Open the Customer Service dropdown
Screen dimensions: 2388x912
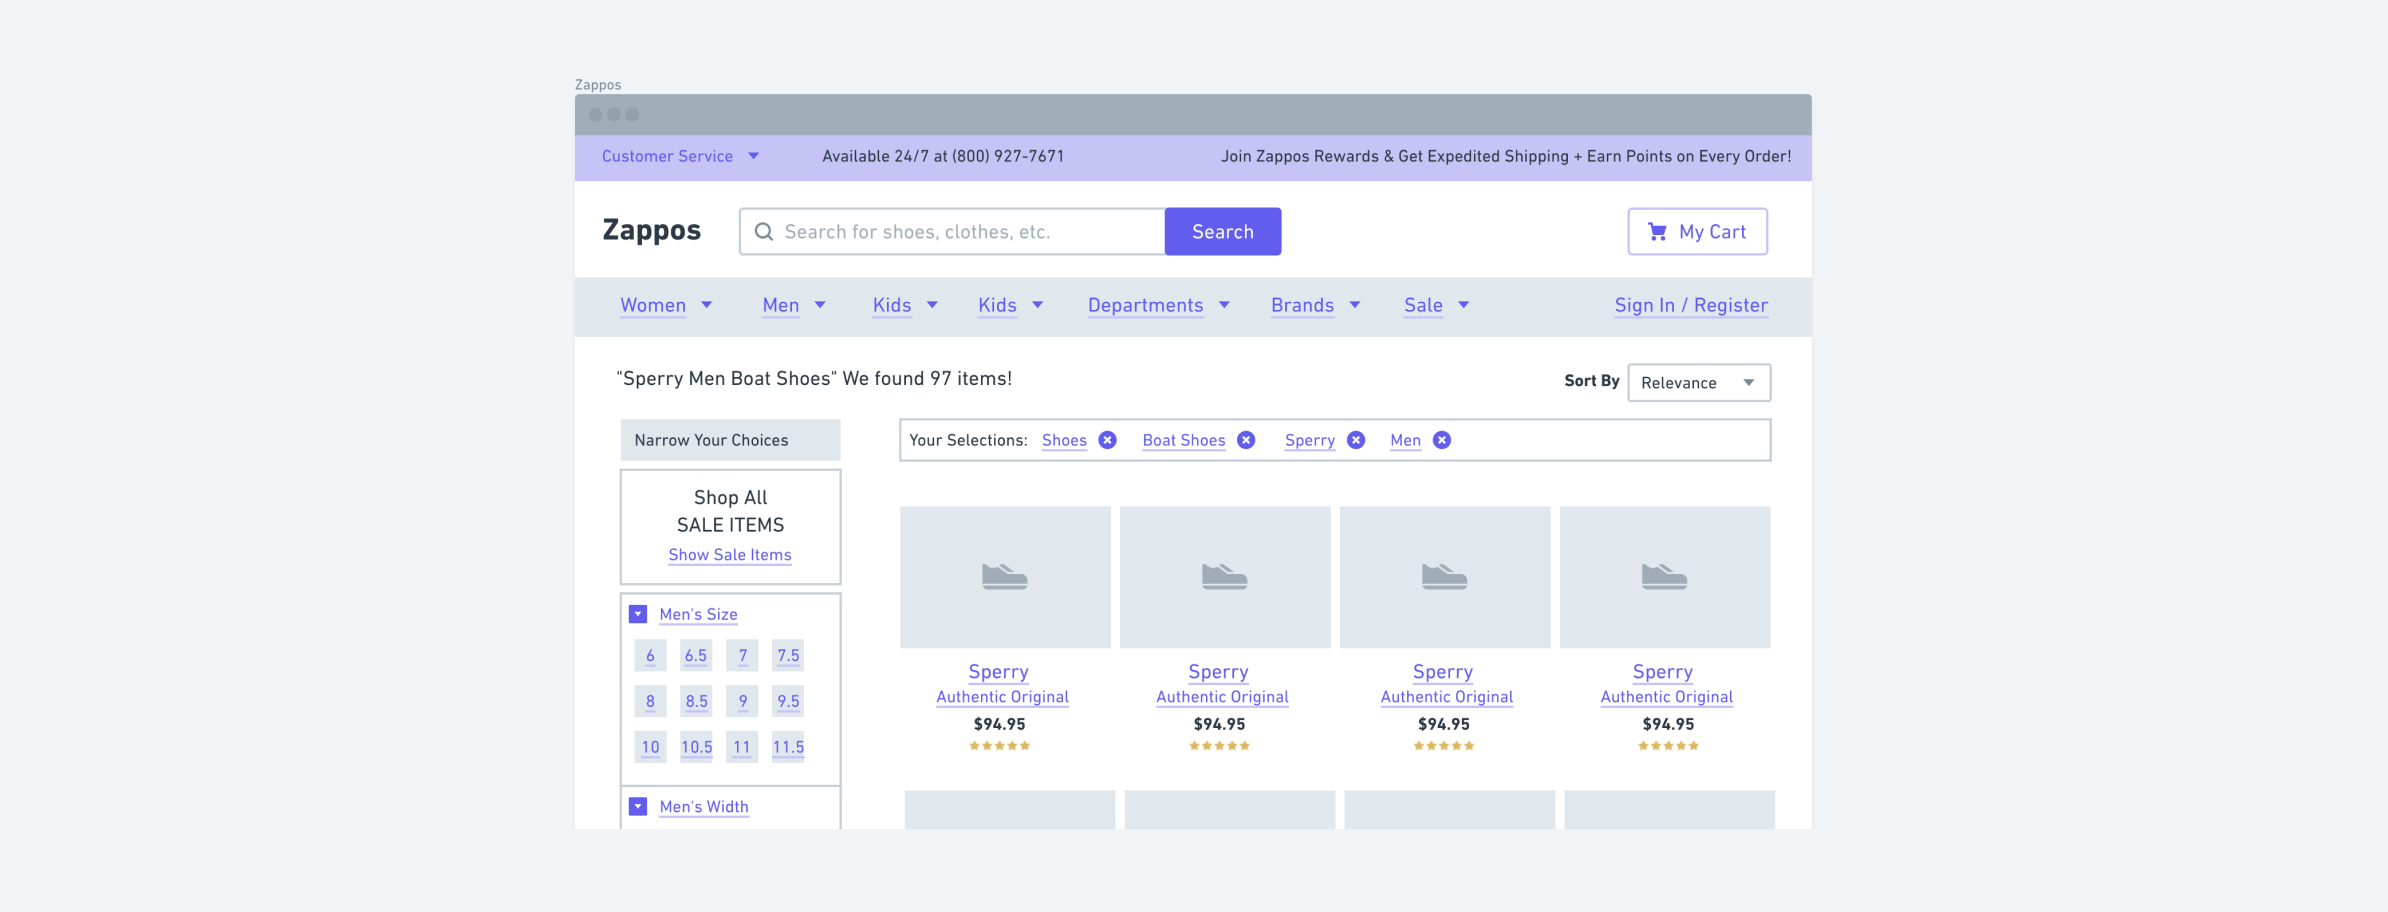680,156
